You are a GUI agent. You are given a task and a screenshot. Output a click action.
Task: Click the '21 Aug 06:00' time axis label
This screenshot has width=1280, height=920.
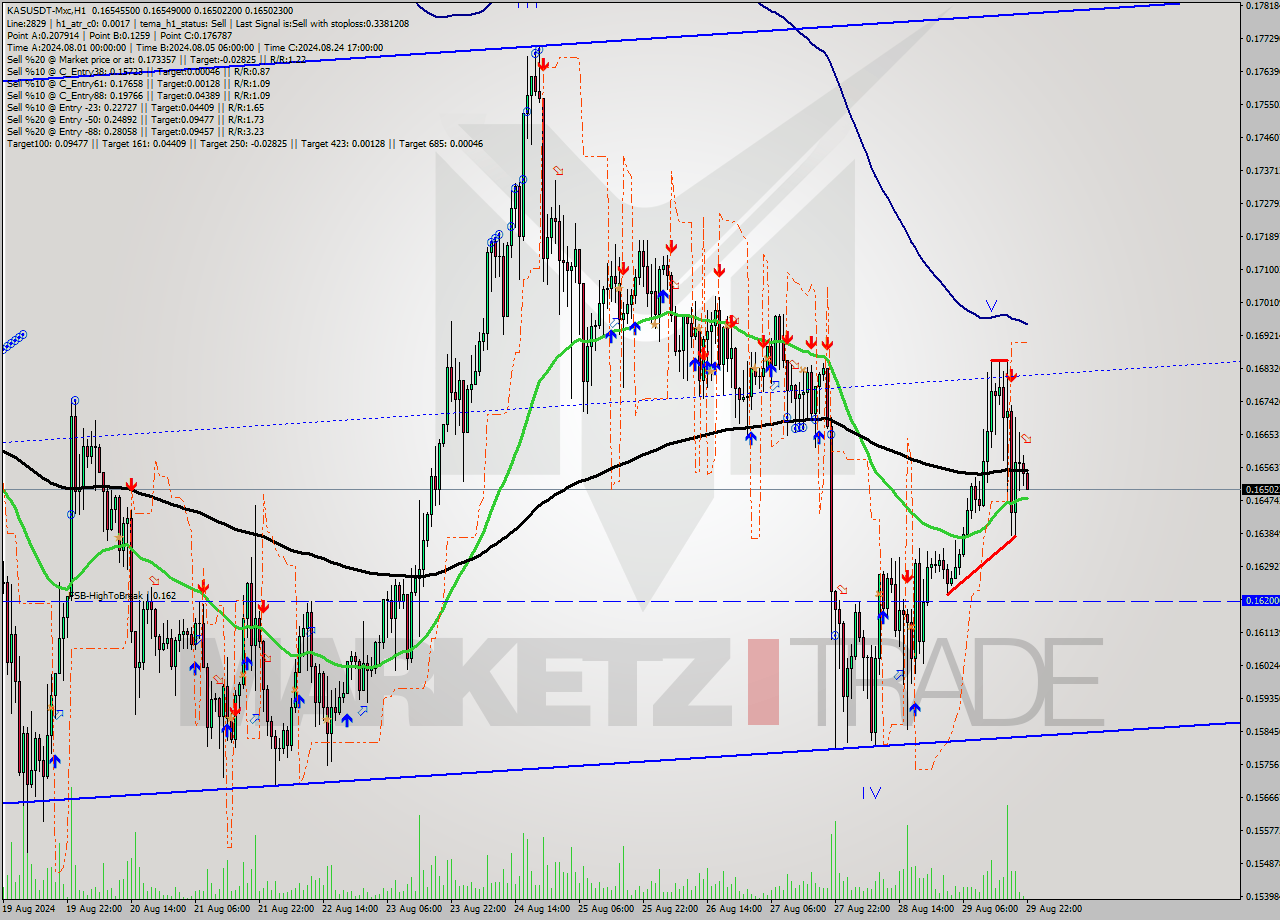221,909
